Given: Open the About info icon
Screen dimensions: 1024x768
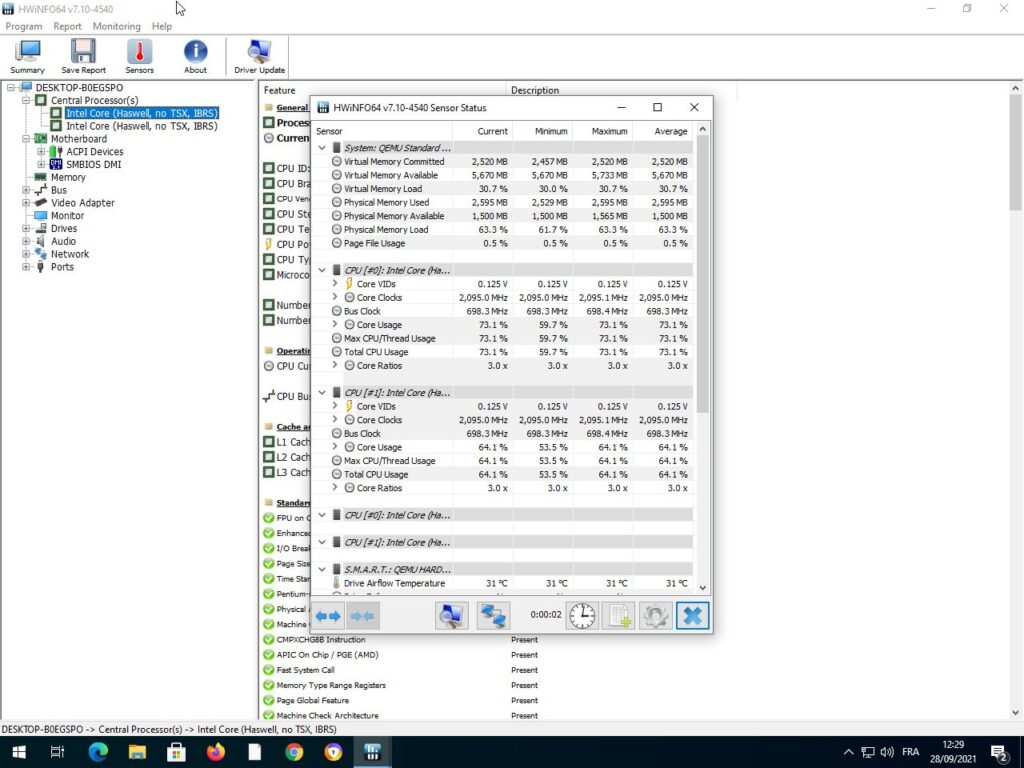Looking at the screenshot, I should coord(195,57).
